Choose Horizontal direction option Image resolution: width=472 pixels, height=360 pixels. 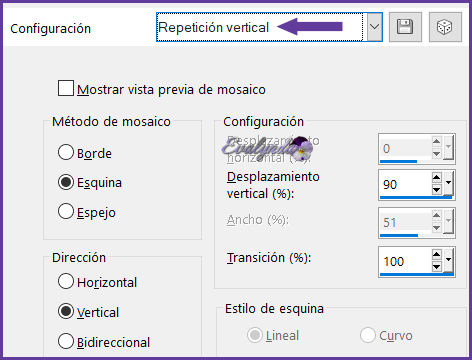click(x=66, y=281)
